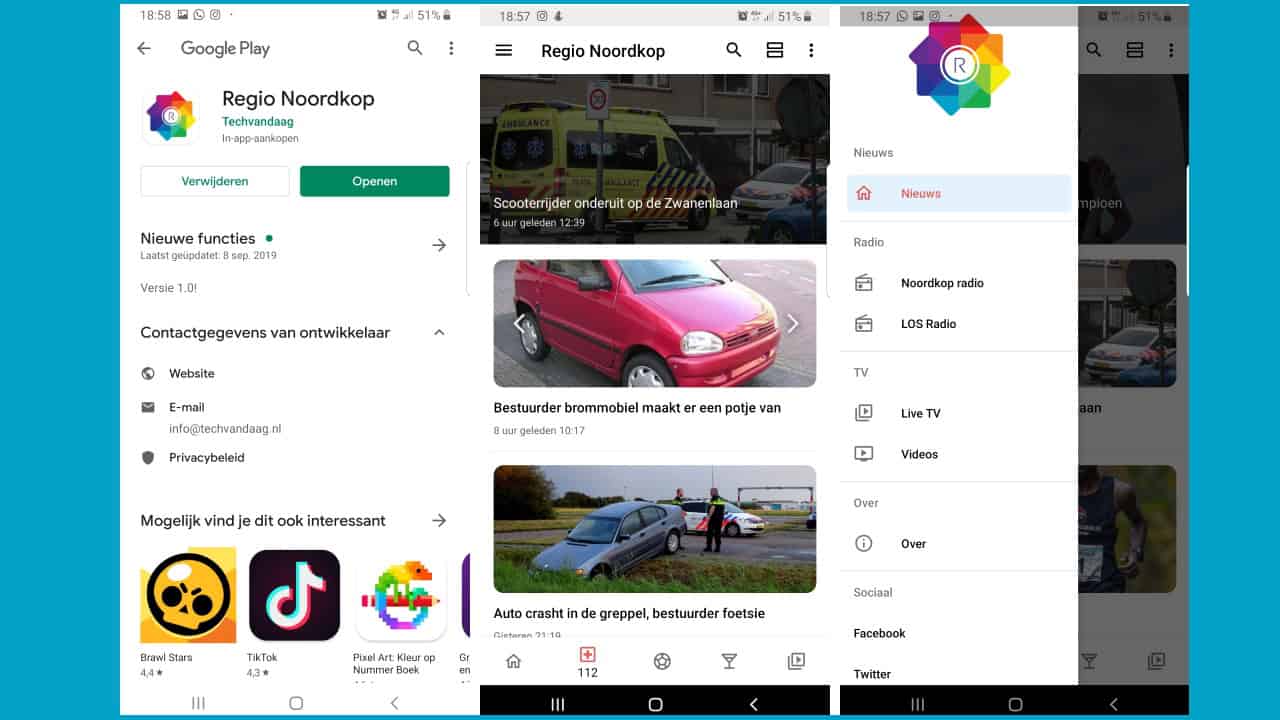Tap Android home button on news screen
The height and width of the screenshot is (720, 1280).
pos(655,704)
